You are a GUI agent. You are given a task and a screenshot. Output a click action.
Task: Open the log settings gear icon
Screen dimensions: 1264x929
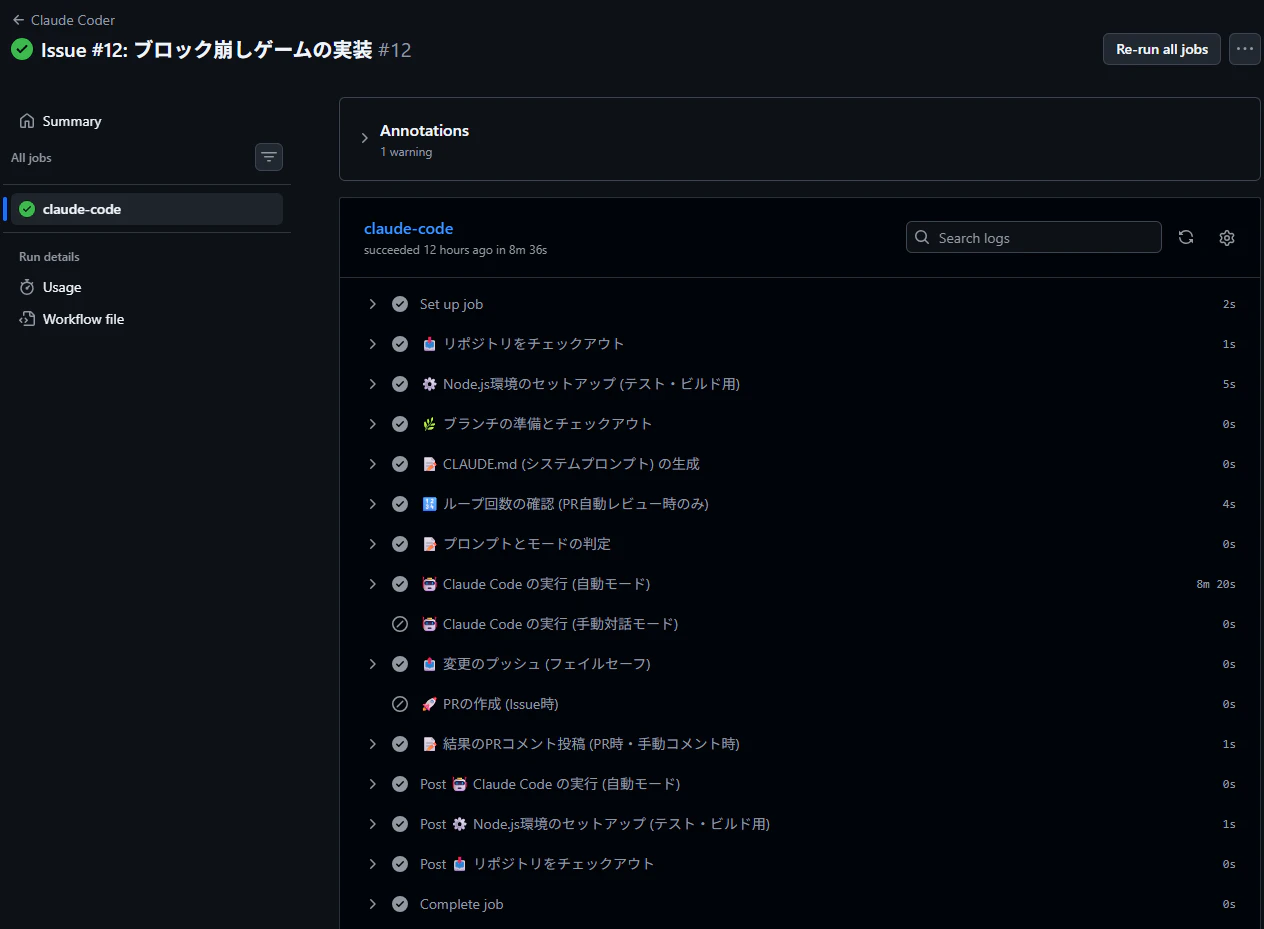tap(1227, 237)
